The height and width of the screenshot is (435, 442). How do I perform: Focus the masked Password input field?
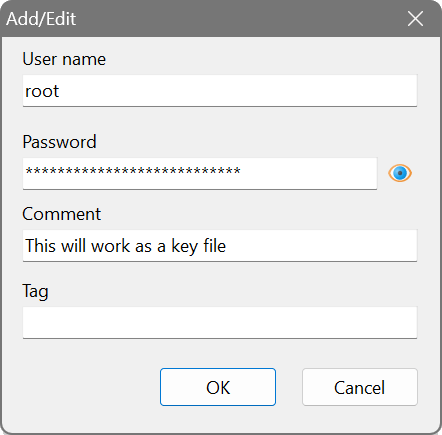click(200, 173)
